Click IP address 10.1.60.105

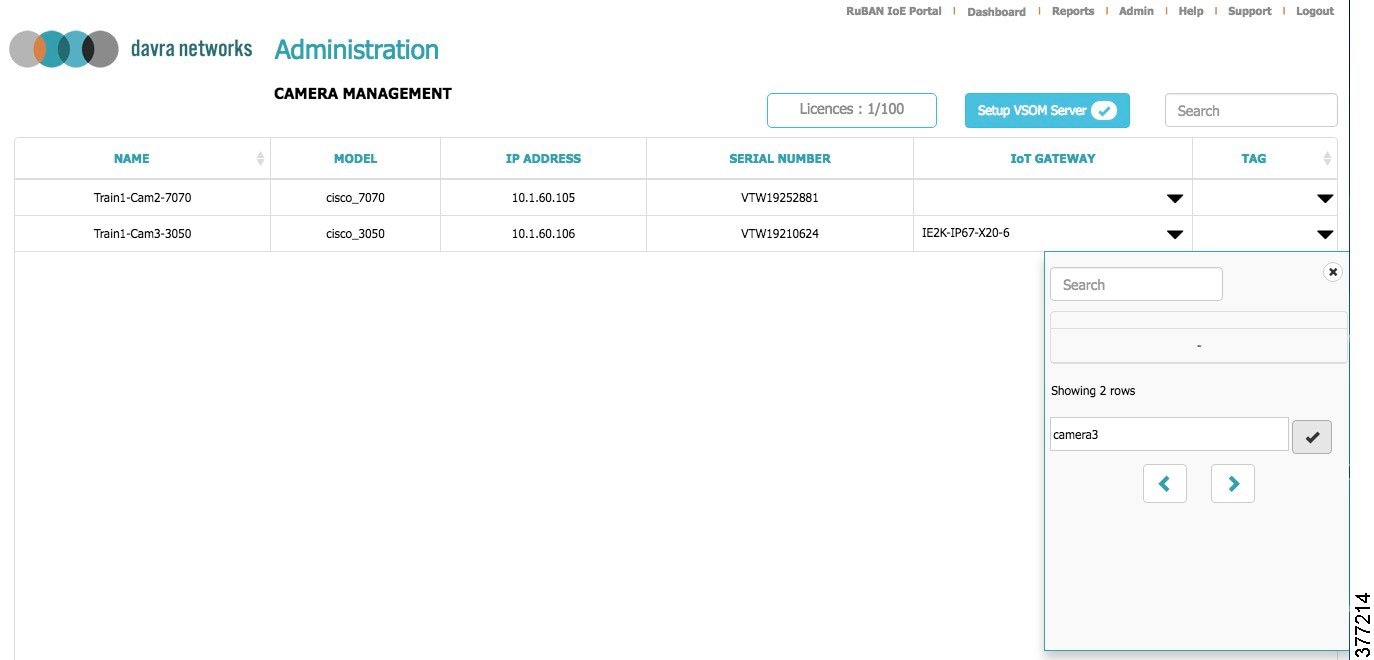click(x=543, y=198)
